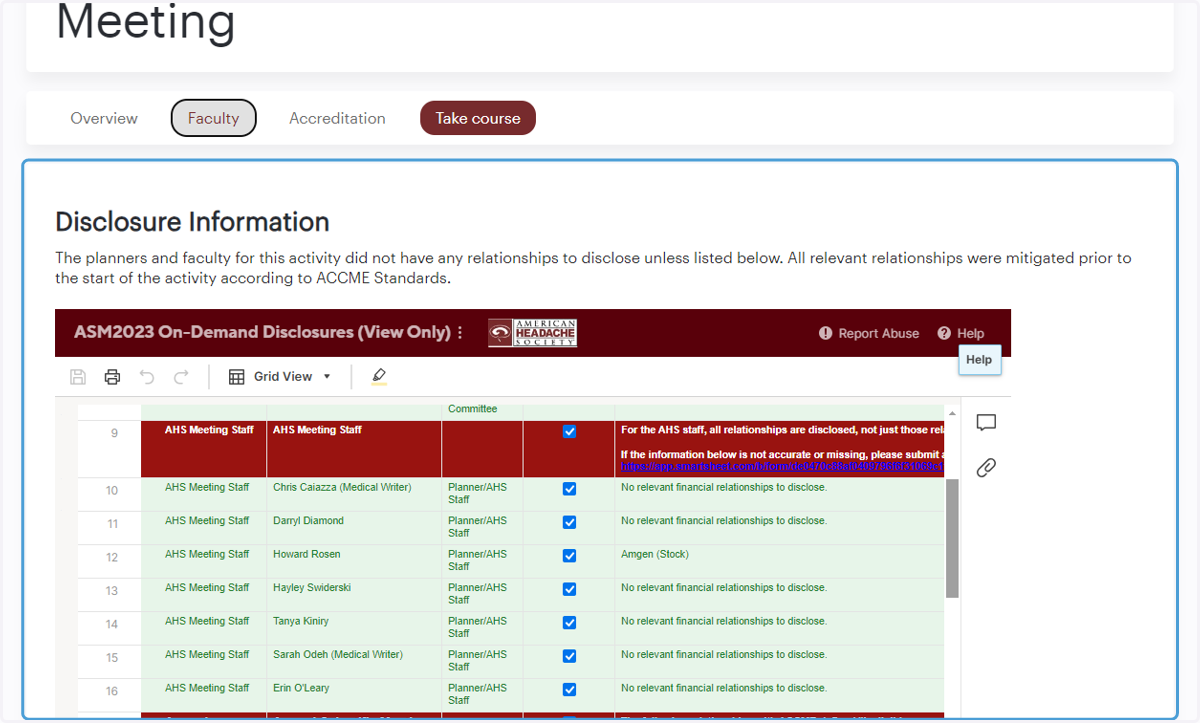Click the ASM2023 On-Demand Disclosures title
Viewport: 1200px width, 723px height.
262,332
